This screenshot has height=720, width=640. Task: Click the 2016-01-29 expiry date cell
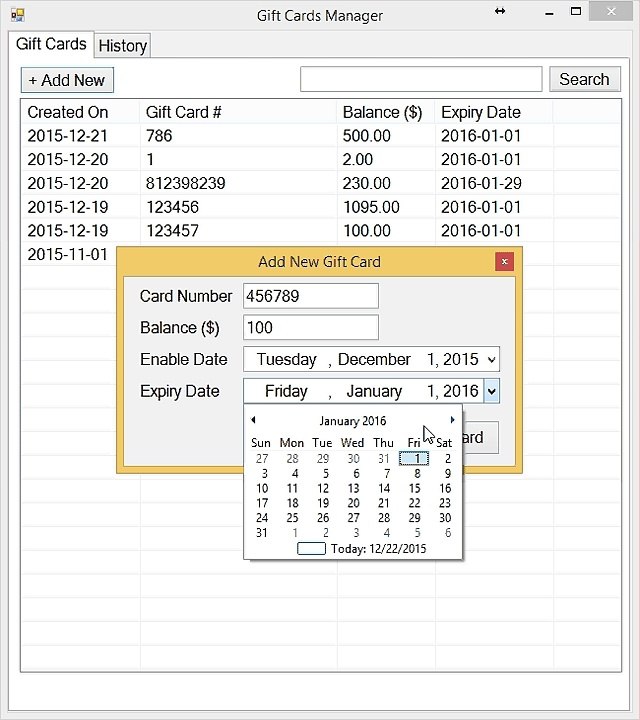click(x=481, y=184)
